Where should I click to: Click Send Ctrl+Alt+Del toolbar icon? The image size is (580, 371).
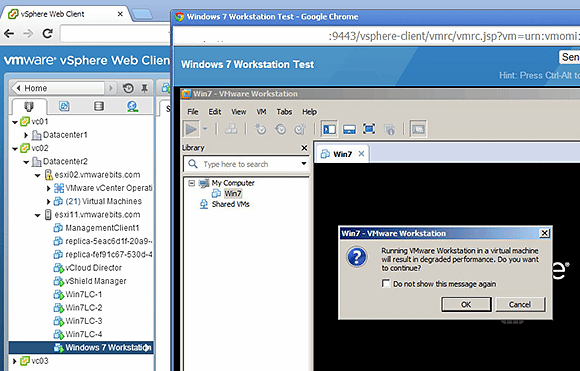pos(231,129)
